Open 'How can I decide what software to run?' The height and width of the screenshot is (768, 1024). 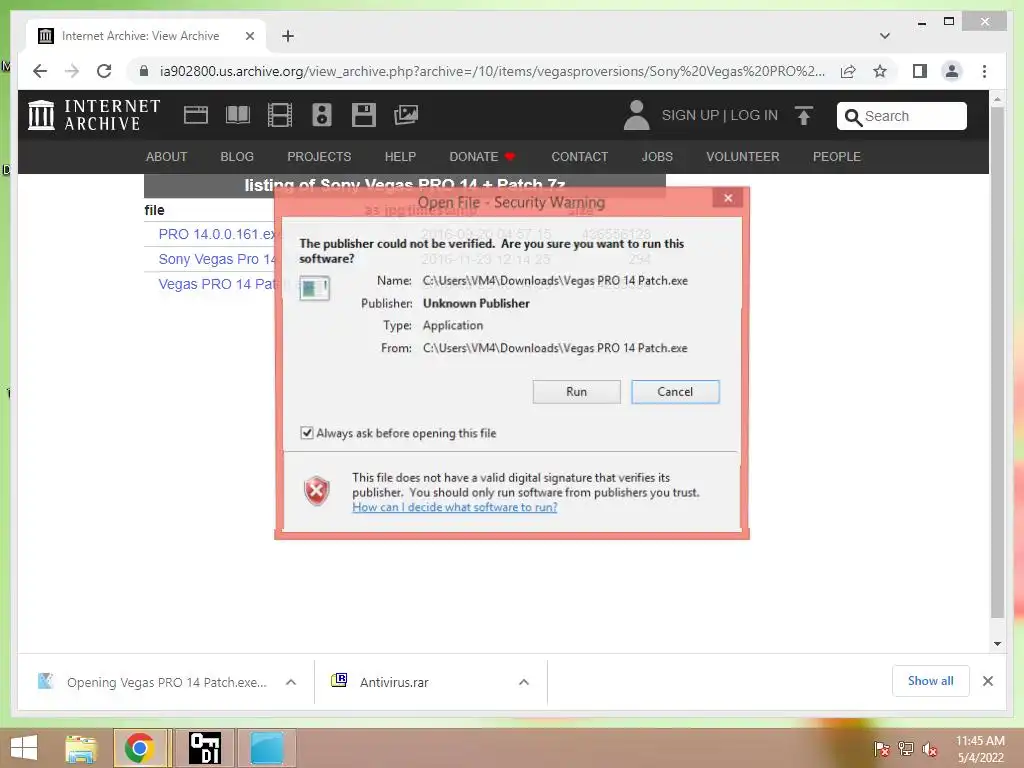[455, 507]
